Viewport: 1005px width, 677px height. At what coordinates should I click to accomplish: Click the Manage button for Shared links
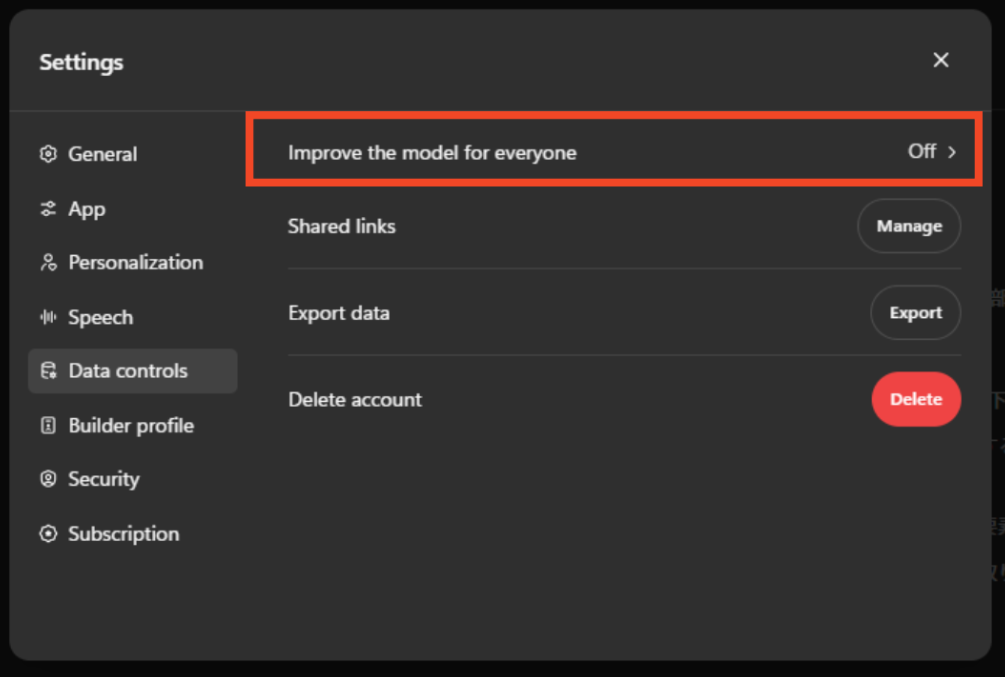click(909, 226)
